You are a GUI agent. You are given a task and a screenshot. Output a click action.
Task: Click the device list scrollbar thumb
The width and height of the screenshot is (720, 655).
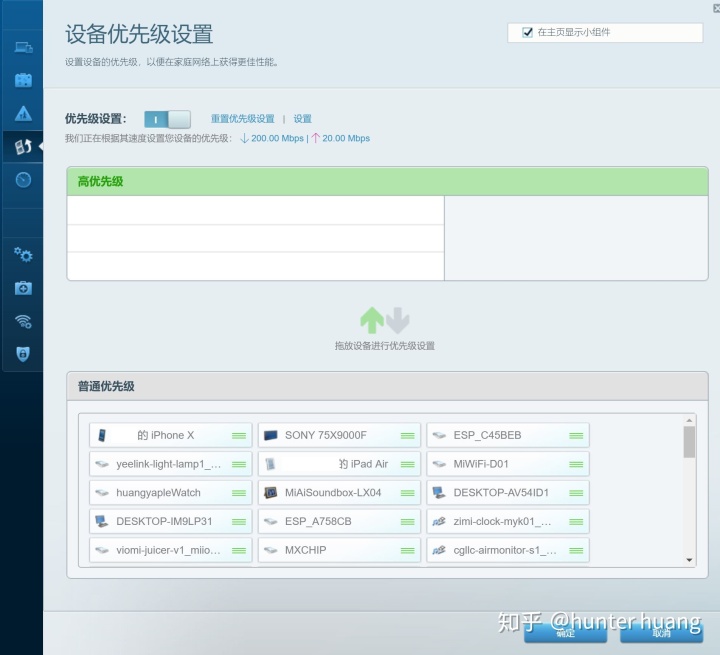point(689,442)
